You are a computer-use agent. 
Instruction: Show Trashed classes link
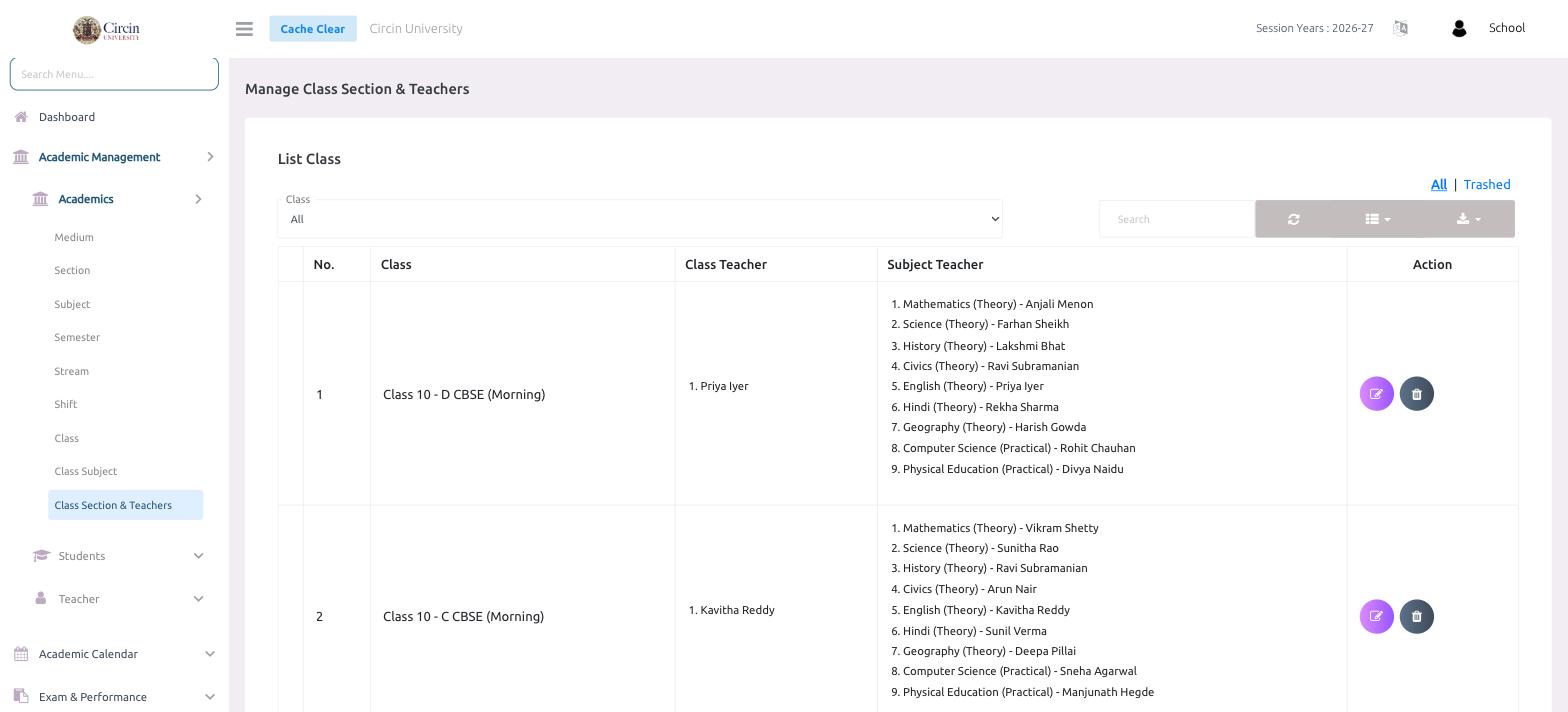click(1487, 184)
